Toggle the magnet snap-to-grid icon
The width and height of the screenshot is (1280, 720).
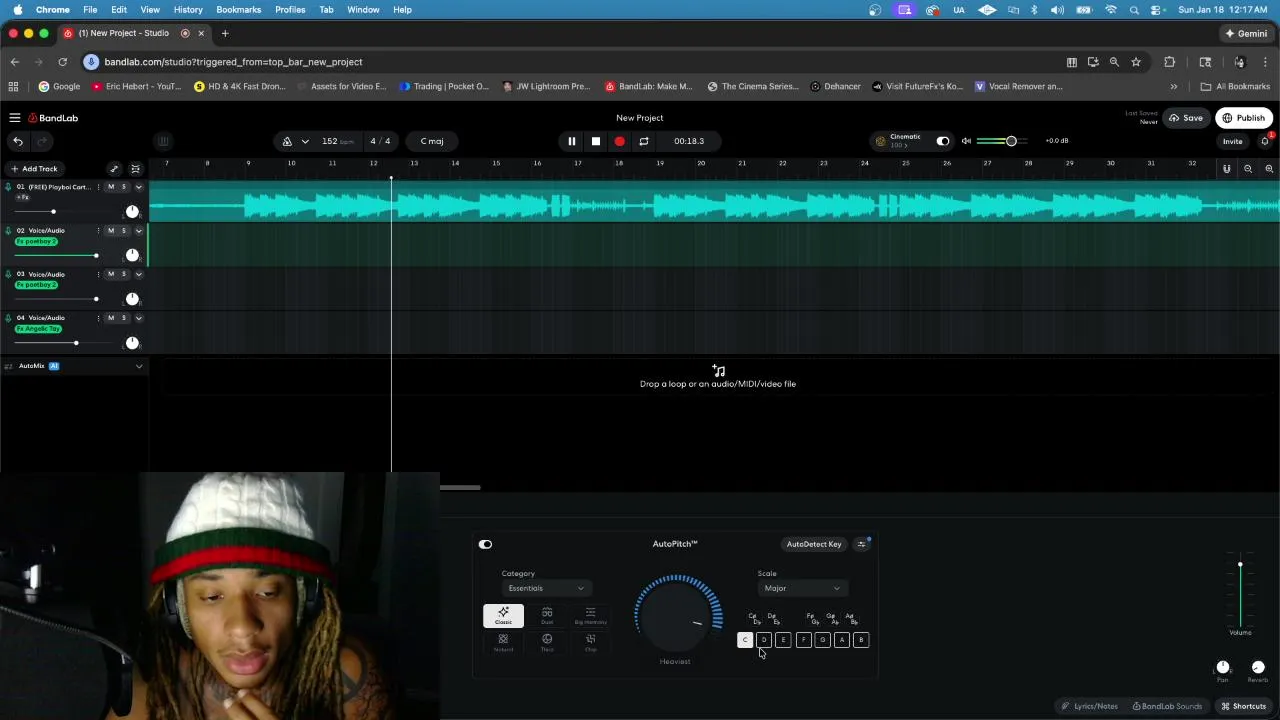(x=1226, y=169)
